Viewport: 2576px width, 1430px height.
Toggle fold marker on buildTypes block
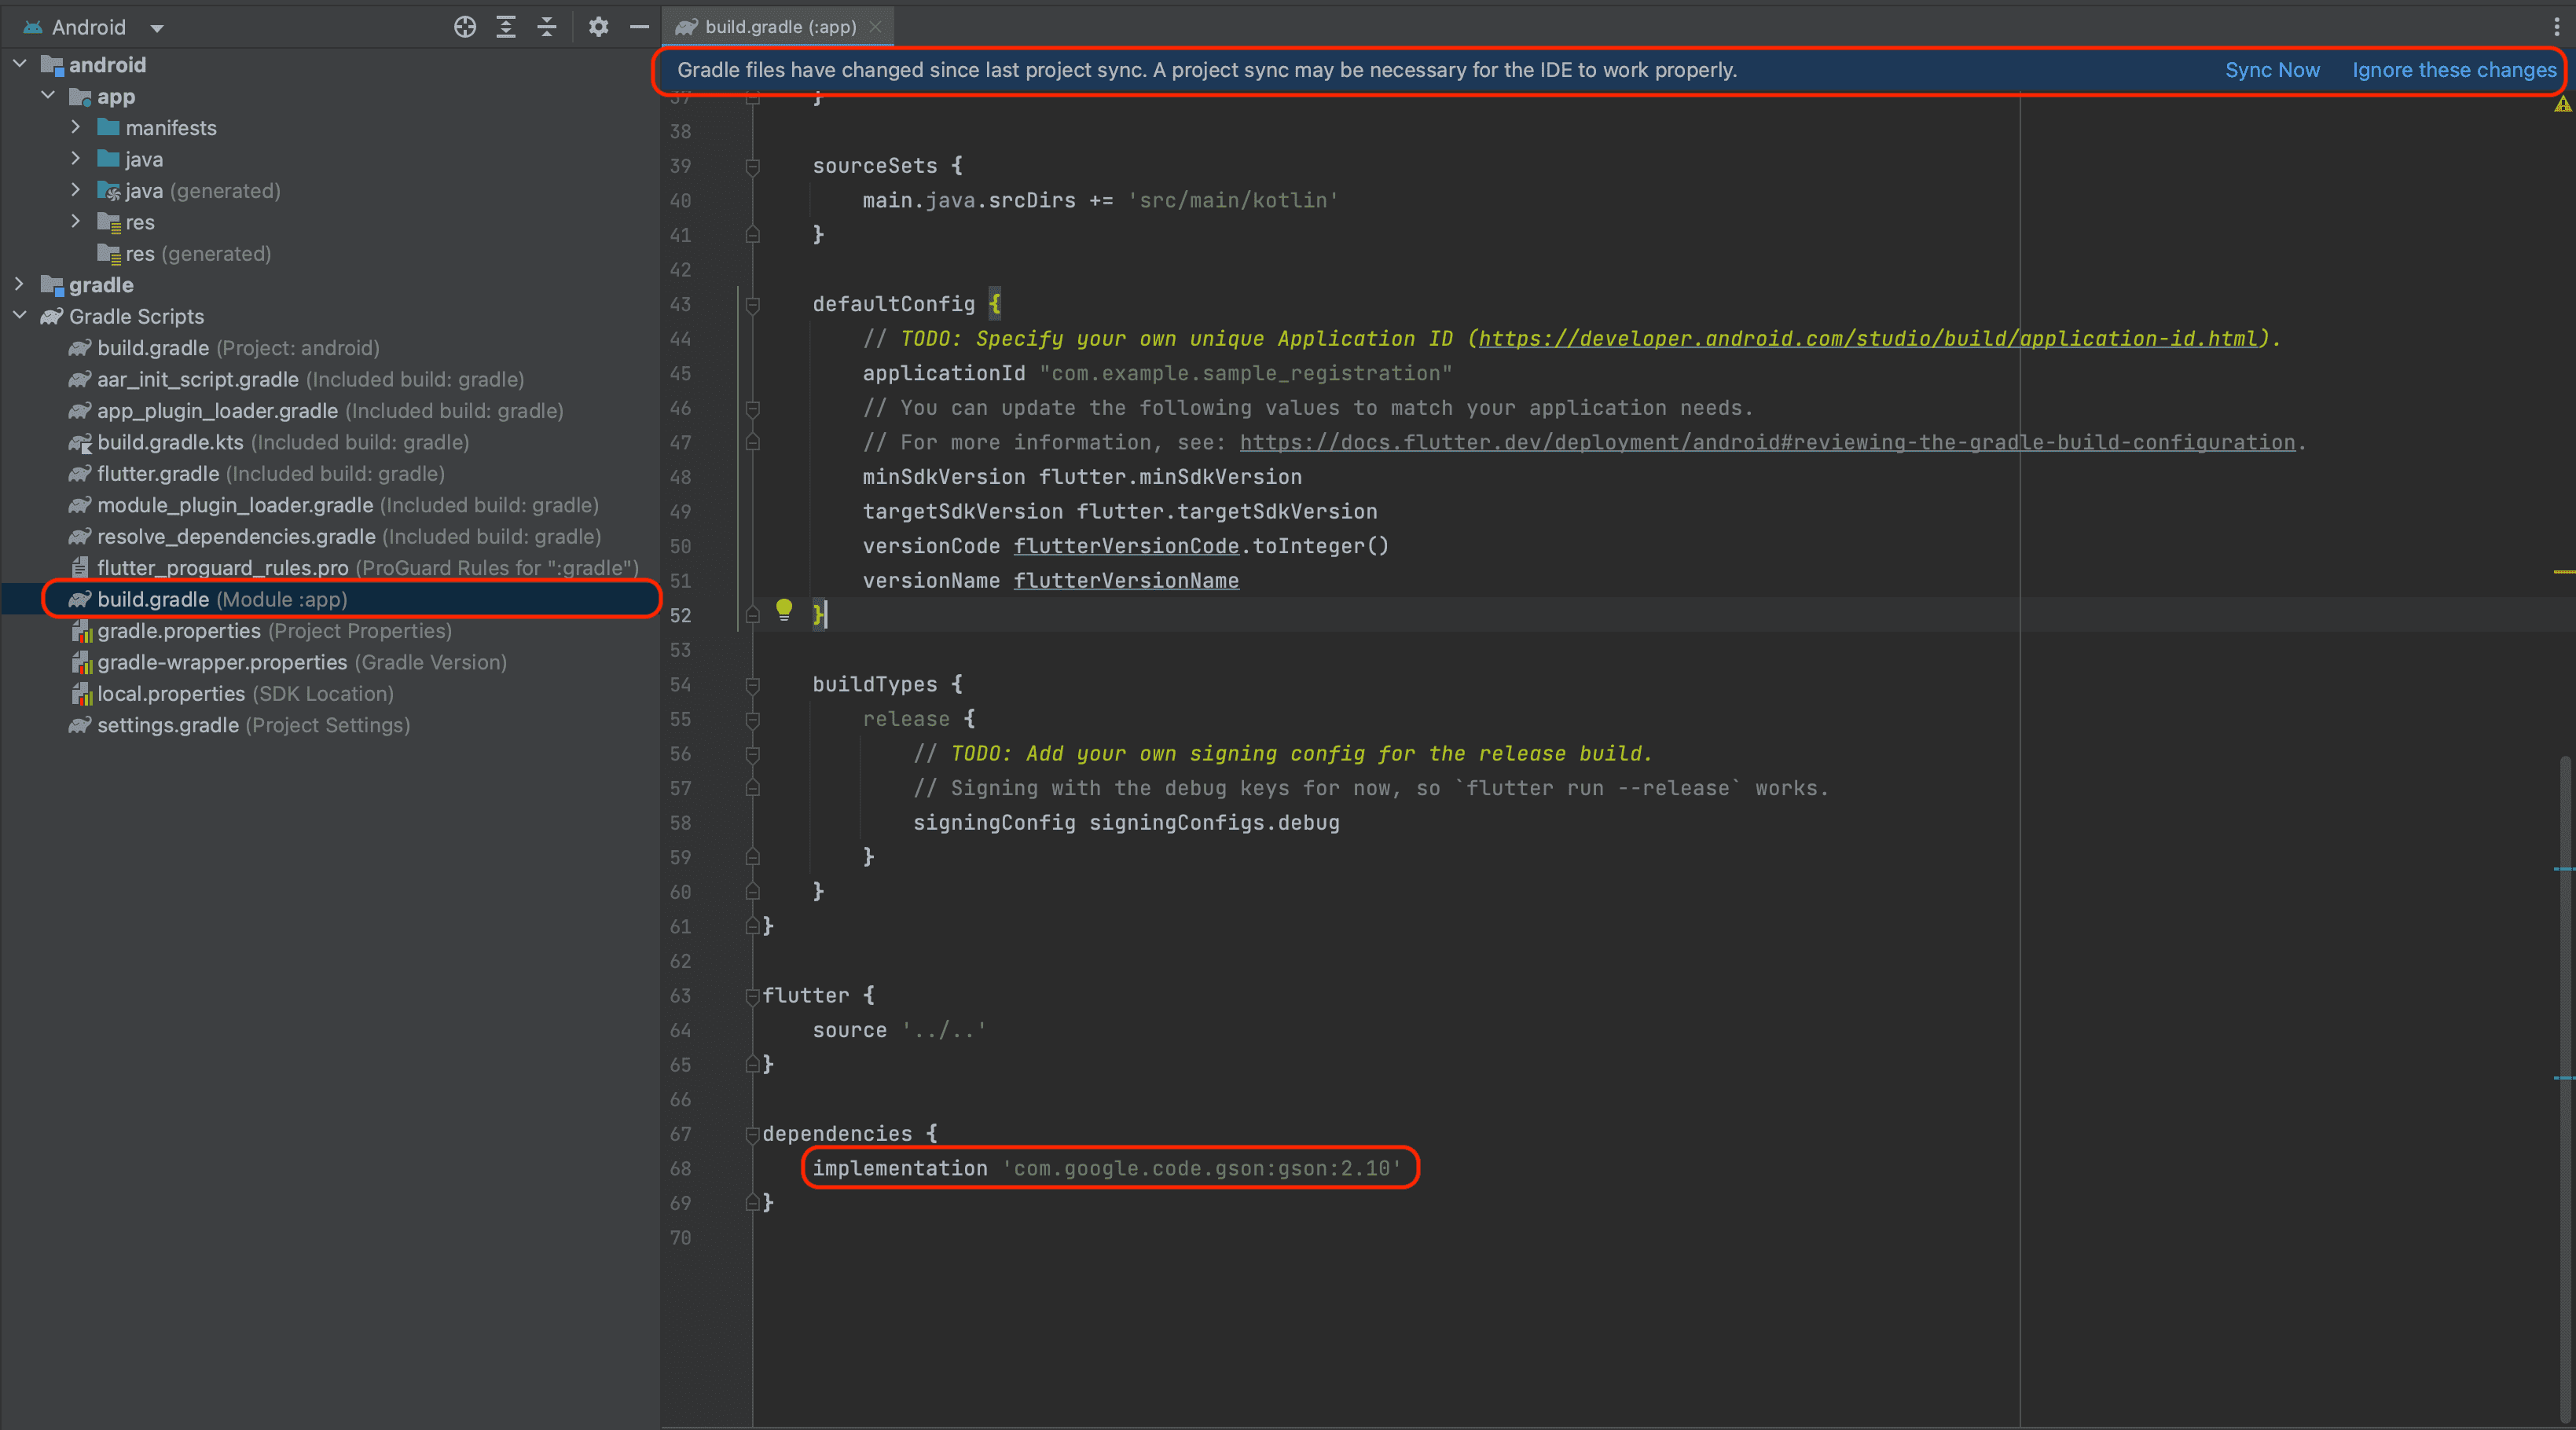click(753, 685)
